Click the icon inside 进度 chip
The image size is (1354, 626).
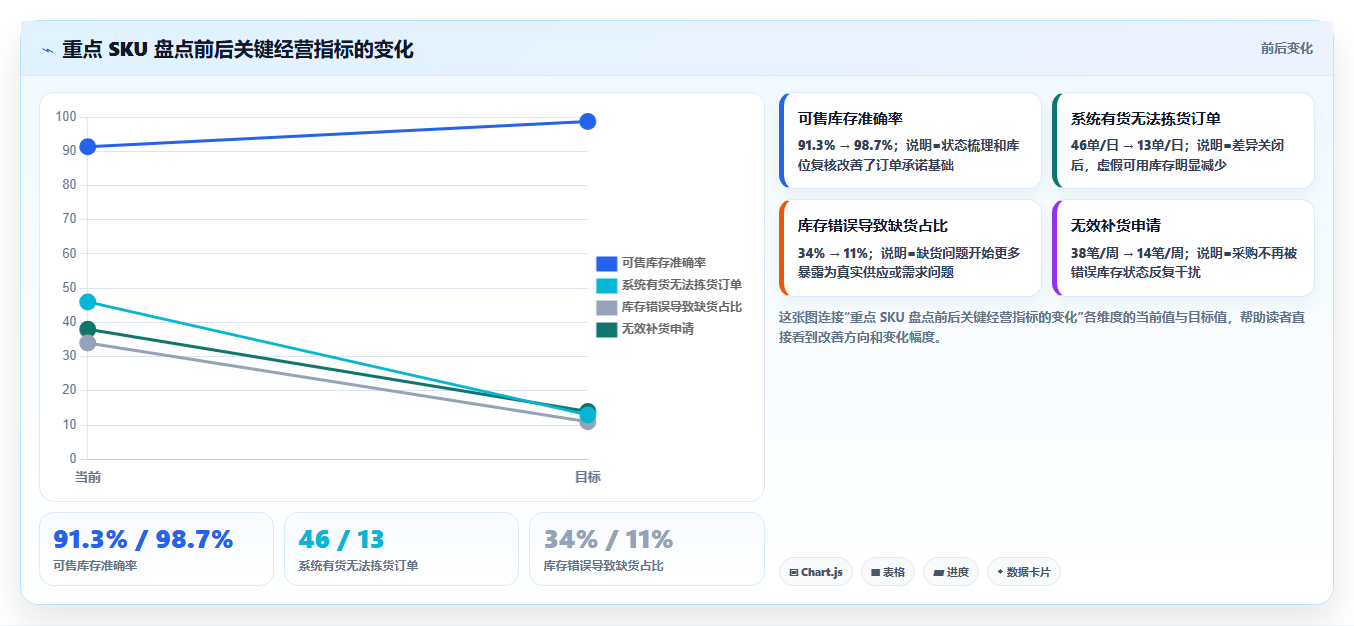(938, 573)
